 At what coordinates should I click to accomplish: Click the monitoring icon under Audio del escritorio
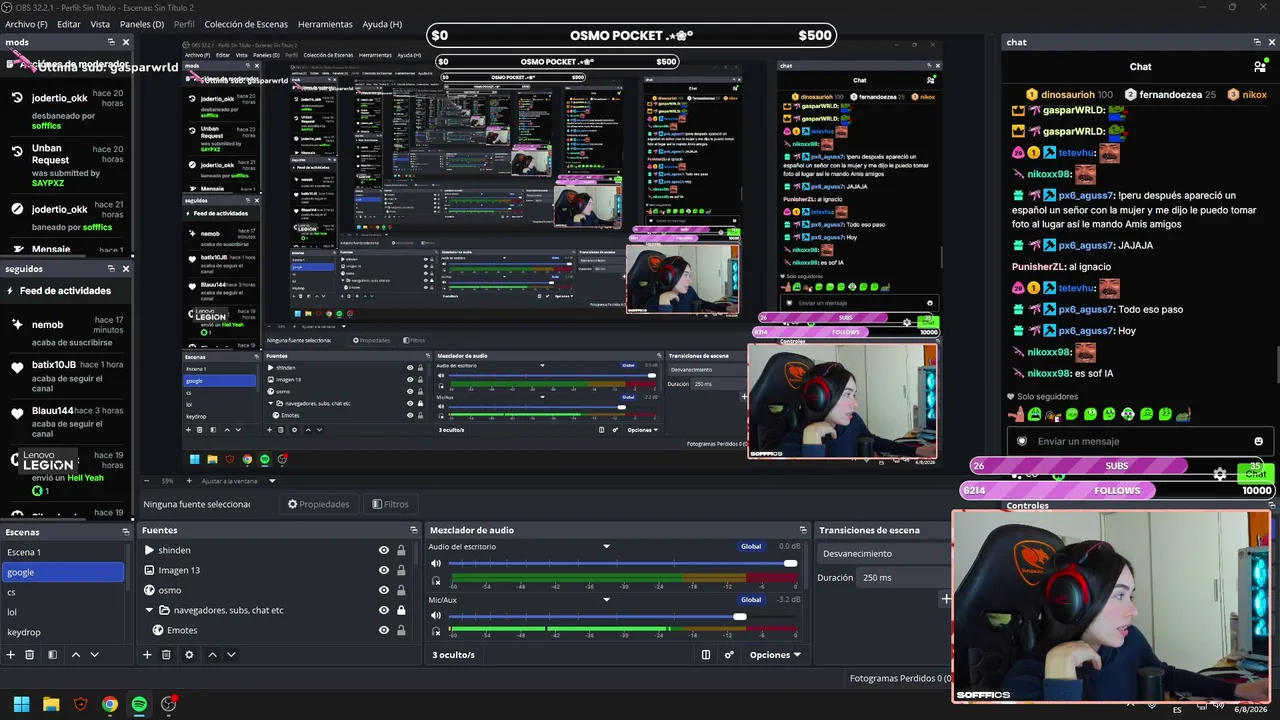pyautogui.click(x=436, y=580)
